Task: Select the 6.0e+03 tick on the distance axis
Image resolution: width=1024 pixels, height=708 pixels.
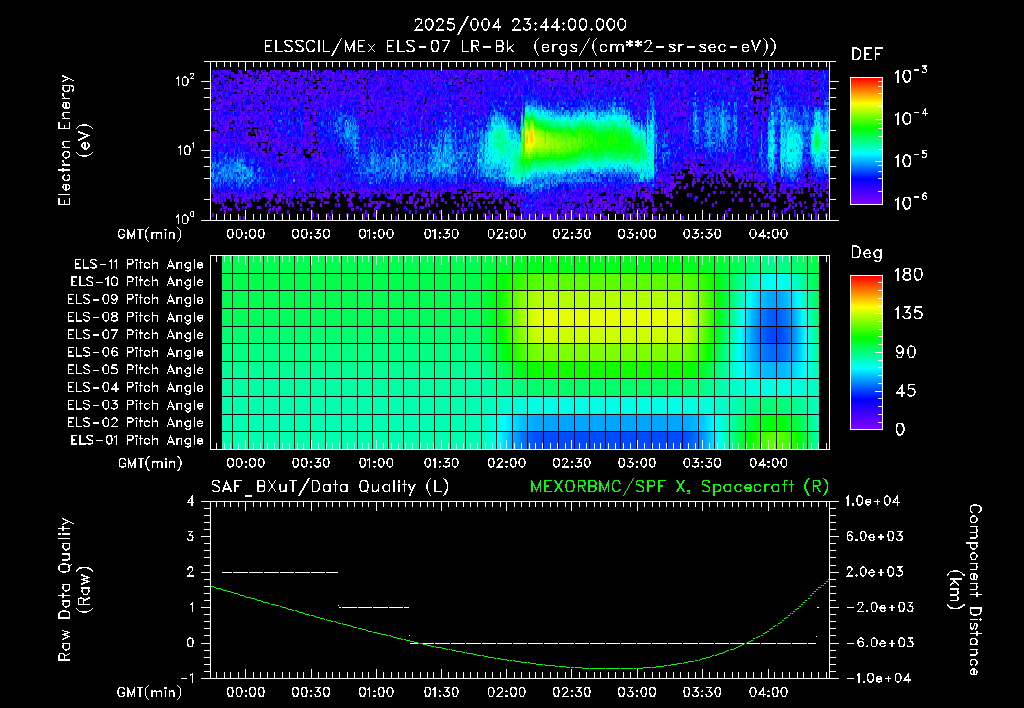Action: pyautogui.click(x=875, y=537)
